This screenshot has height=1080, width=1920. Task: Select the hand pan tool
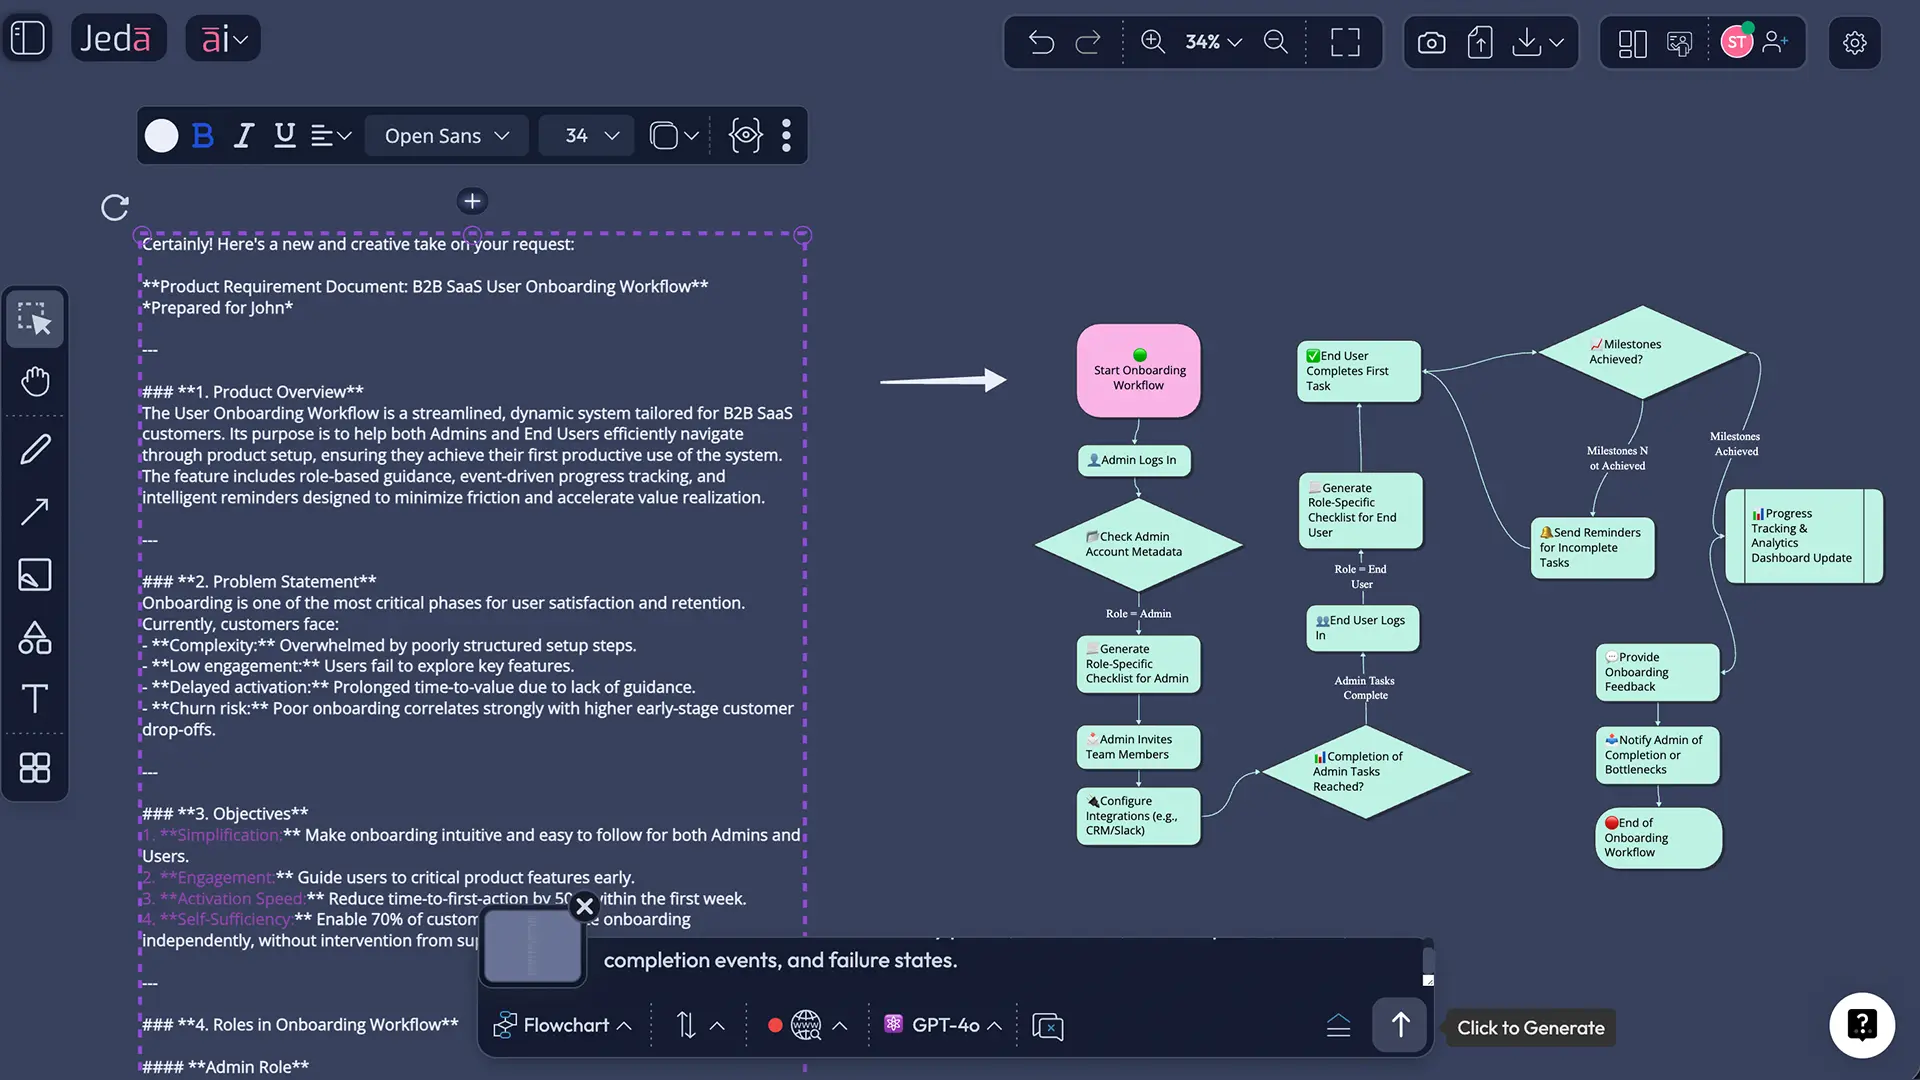(x=35, y=381)
